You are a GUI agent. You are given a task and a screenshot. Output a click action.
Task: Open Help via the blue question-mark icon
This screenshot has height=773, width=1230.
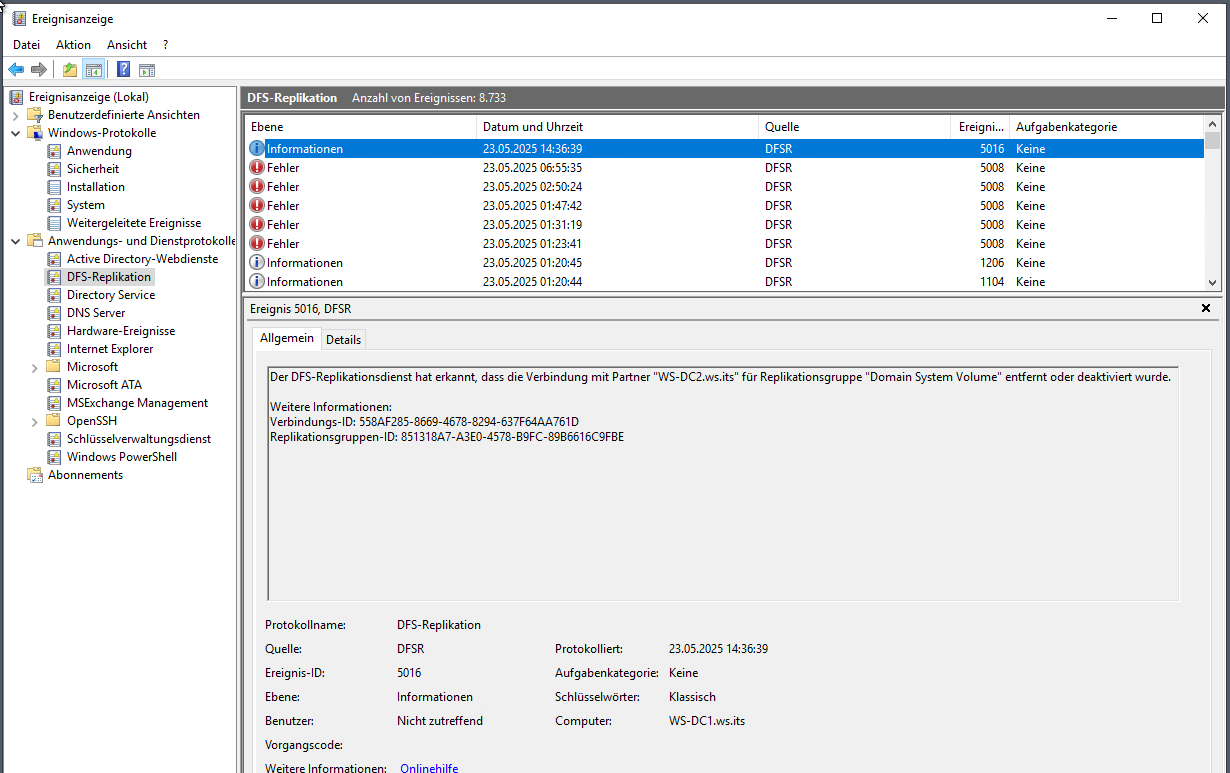(124, 70)
